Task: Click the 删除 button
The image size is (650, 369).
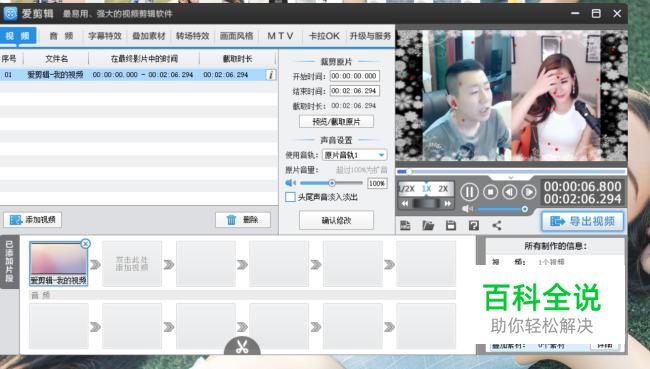Action: click(x=243, y=219)
